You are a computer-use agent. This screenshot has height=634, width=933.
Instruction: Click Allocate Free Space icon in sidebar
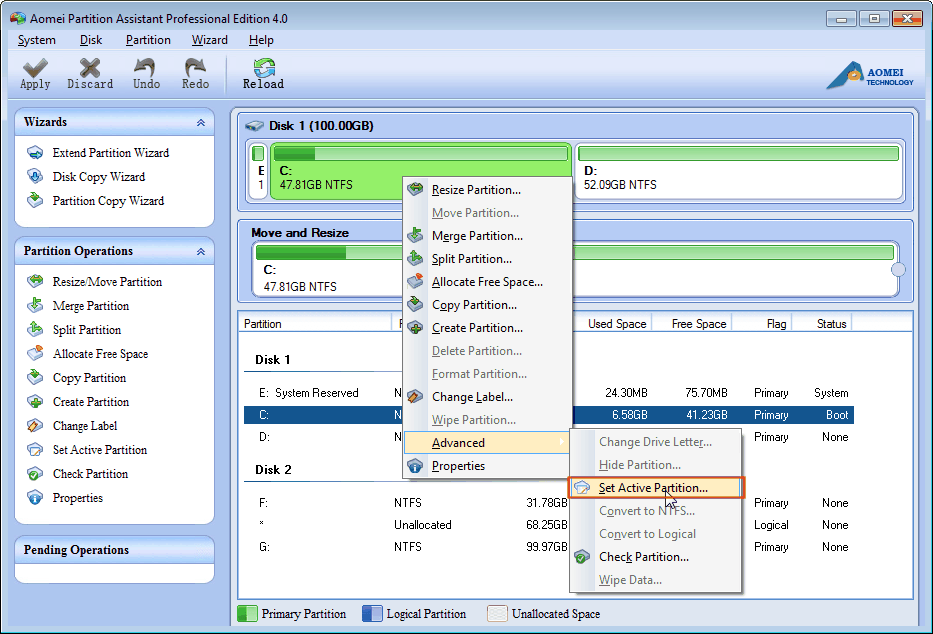tap(35, 353)
